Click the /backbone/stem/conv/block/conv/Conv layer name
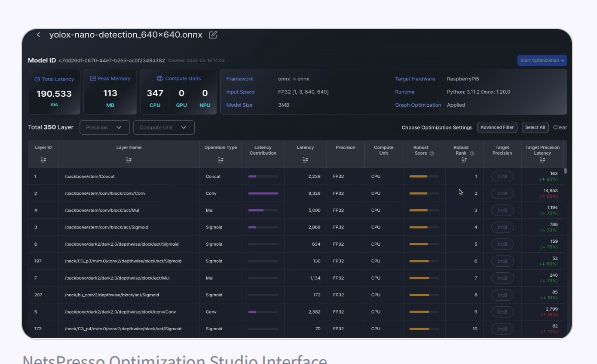This screenshot has width=597, height=364. [x=105, y=193]
